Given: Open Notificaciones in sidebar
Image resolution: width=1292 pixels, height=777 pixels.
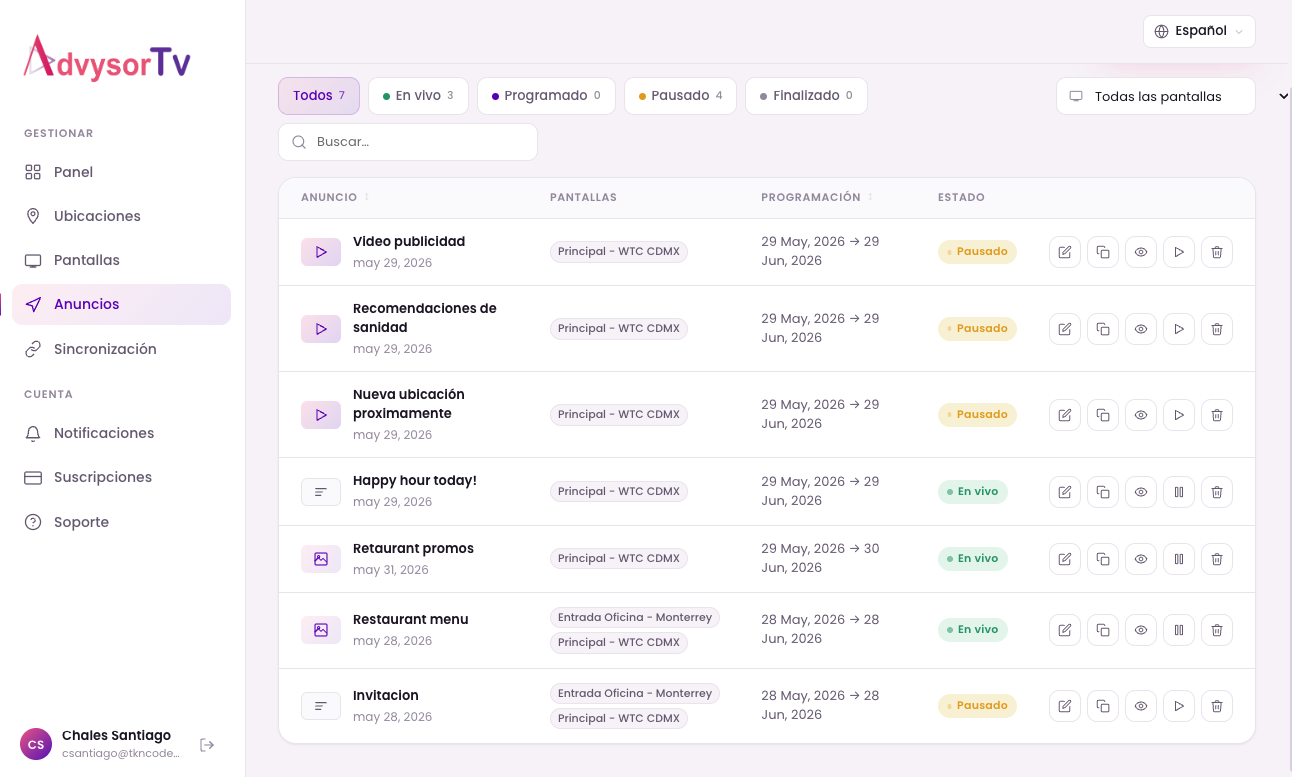Looking at the screenshot, I should [122, 433].
